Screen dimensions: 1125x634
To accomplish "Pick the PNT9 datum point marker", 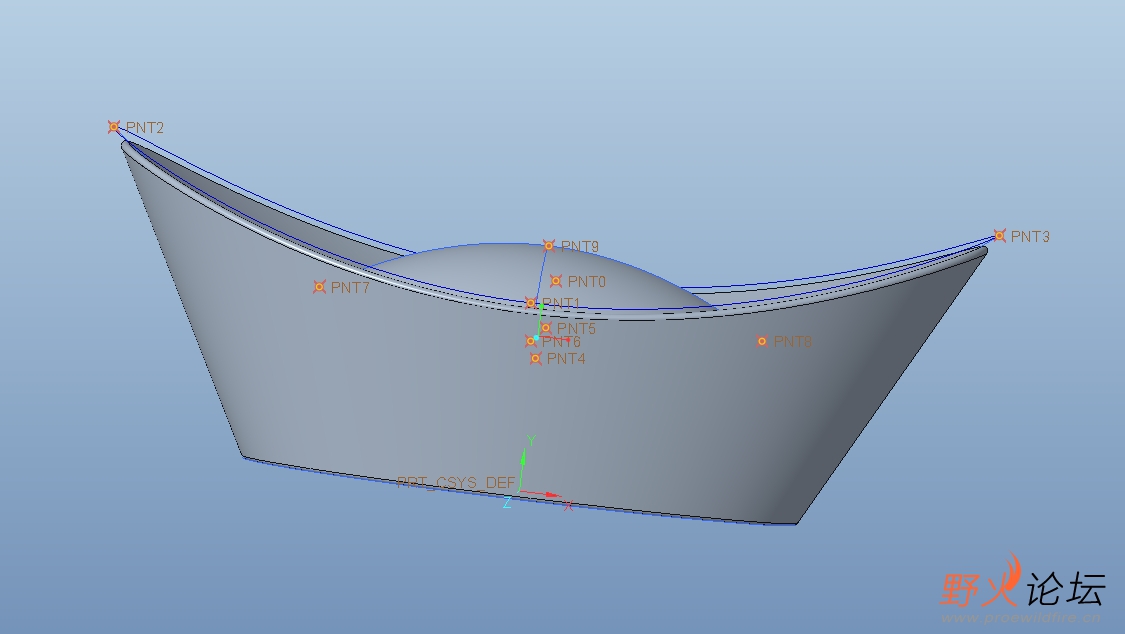I will pyautogui.click(x=548, y=245).
